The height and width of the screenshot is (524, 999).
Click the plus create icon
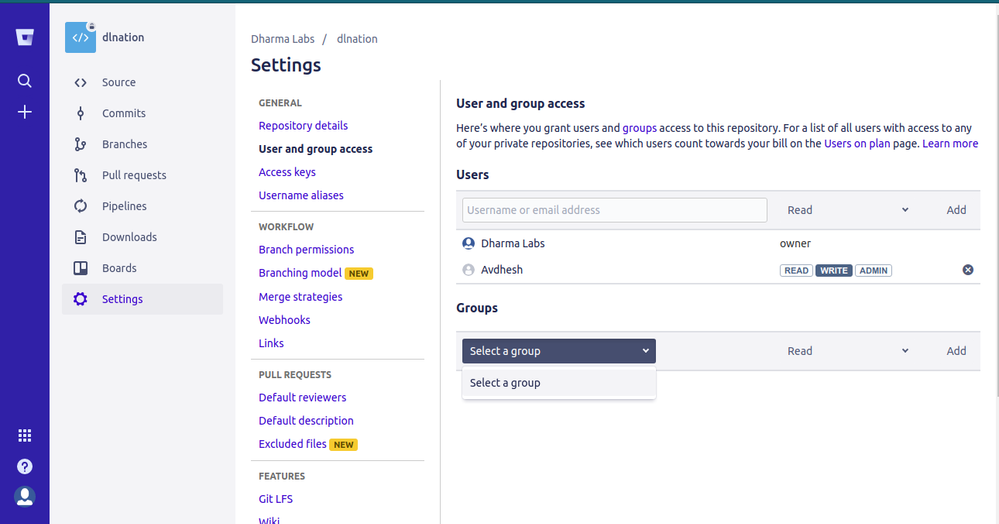pyautogui.click(x=24, y=112)
